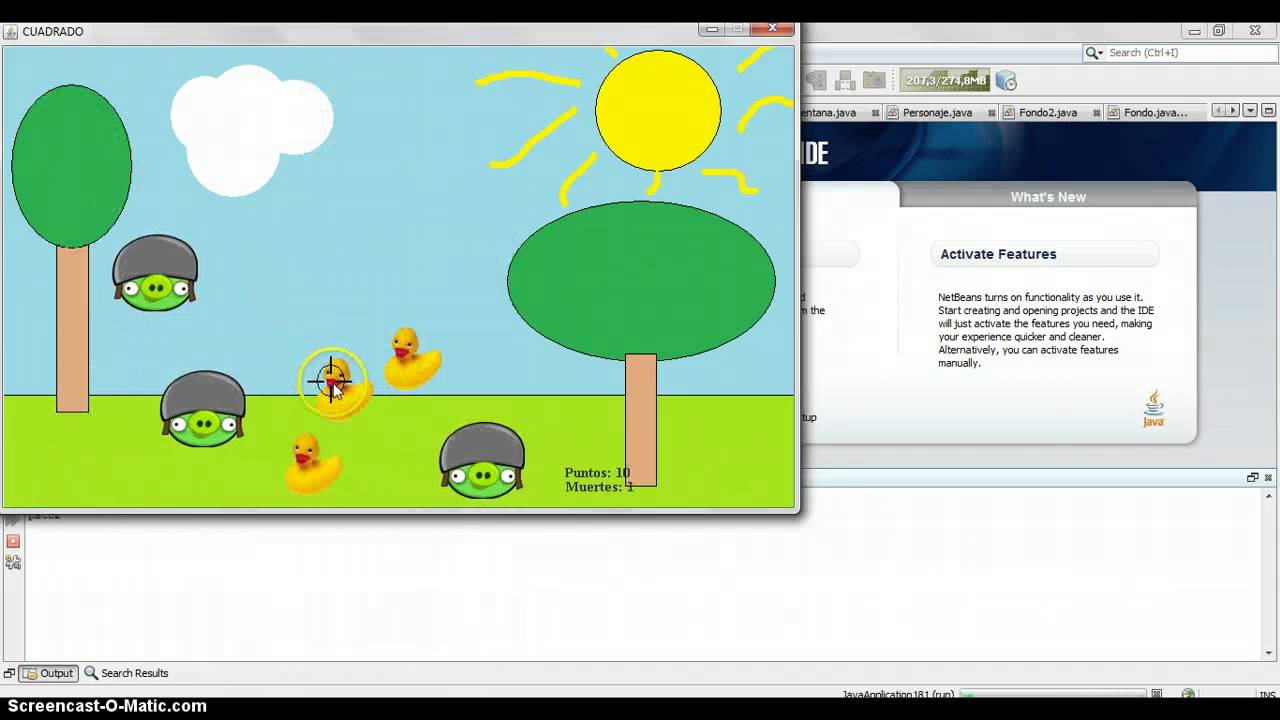Screen dimensions: 1280x720
Task: Switch to the Personaje.java tab
Action: [x=937, y=113]
